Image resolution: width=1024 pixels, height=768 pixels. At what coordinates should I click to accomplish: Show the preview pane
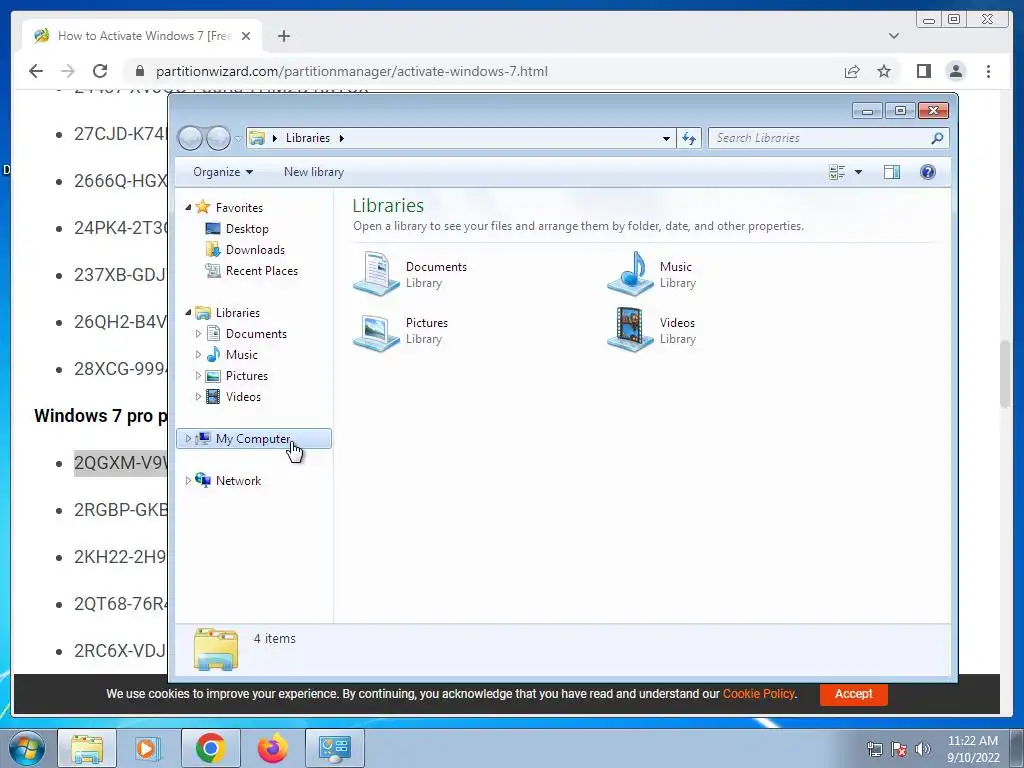click(x=891, y=172)
